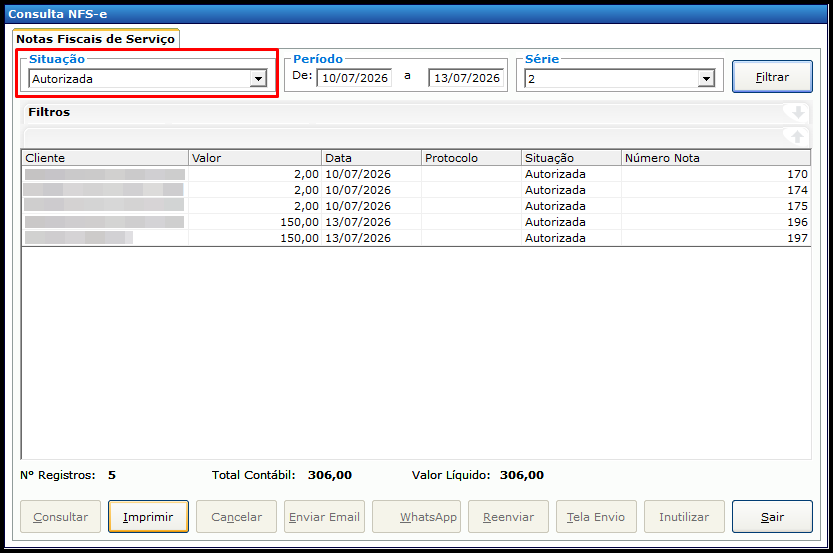Viewport: 833px width, 553px height.
Task: Collapse the Filtros panel with the up arrow
Action: [797, 137]
